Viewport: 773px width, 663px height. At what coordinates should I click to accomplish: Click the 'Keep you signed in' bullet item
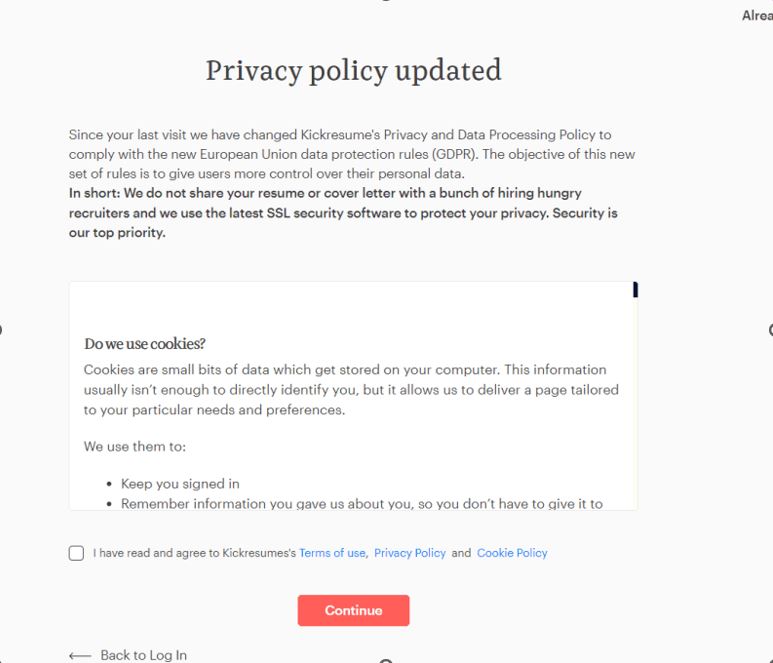(180, 484)
